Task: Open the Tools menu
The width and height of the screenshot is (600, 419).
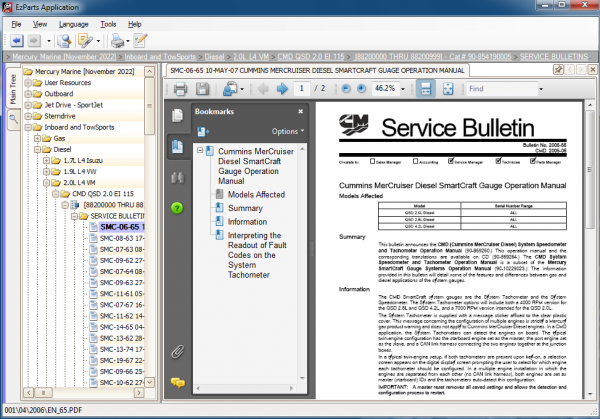Action: tap(107, 22)
